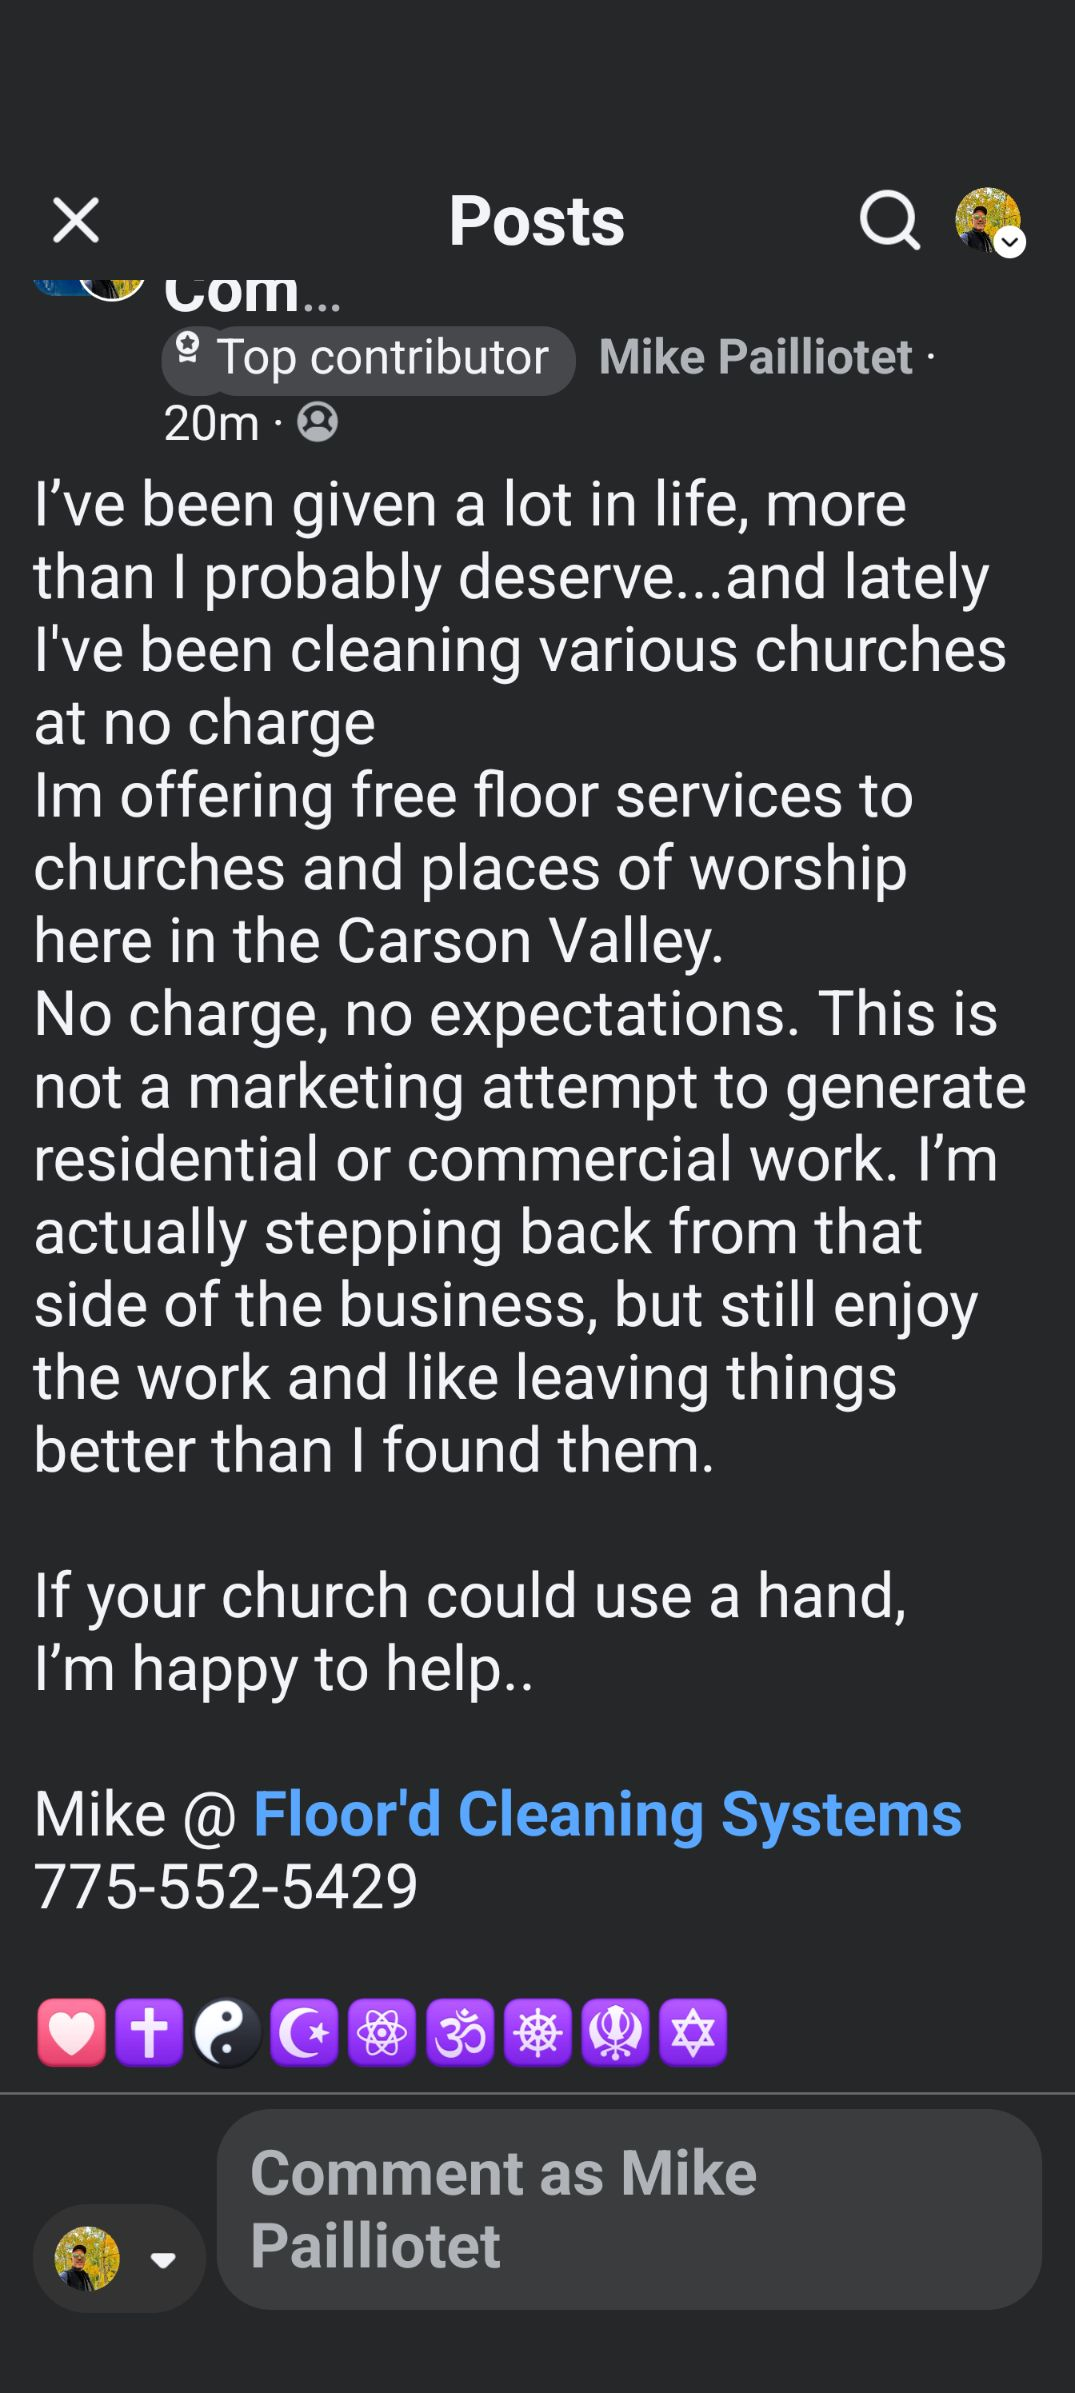Tap the Khanda symbol emoji
The image size is (1075, 2393).
(615, 2032)
